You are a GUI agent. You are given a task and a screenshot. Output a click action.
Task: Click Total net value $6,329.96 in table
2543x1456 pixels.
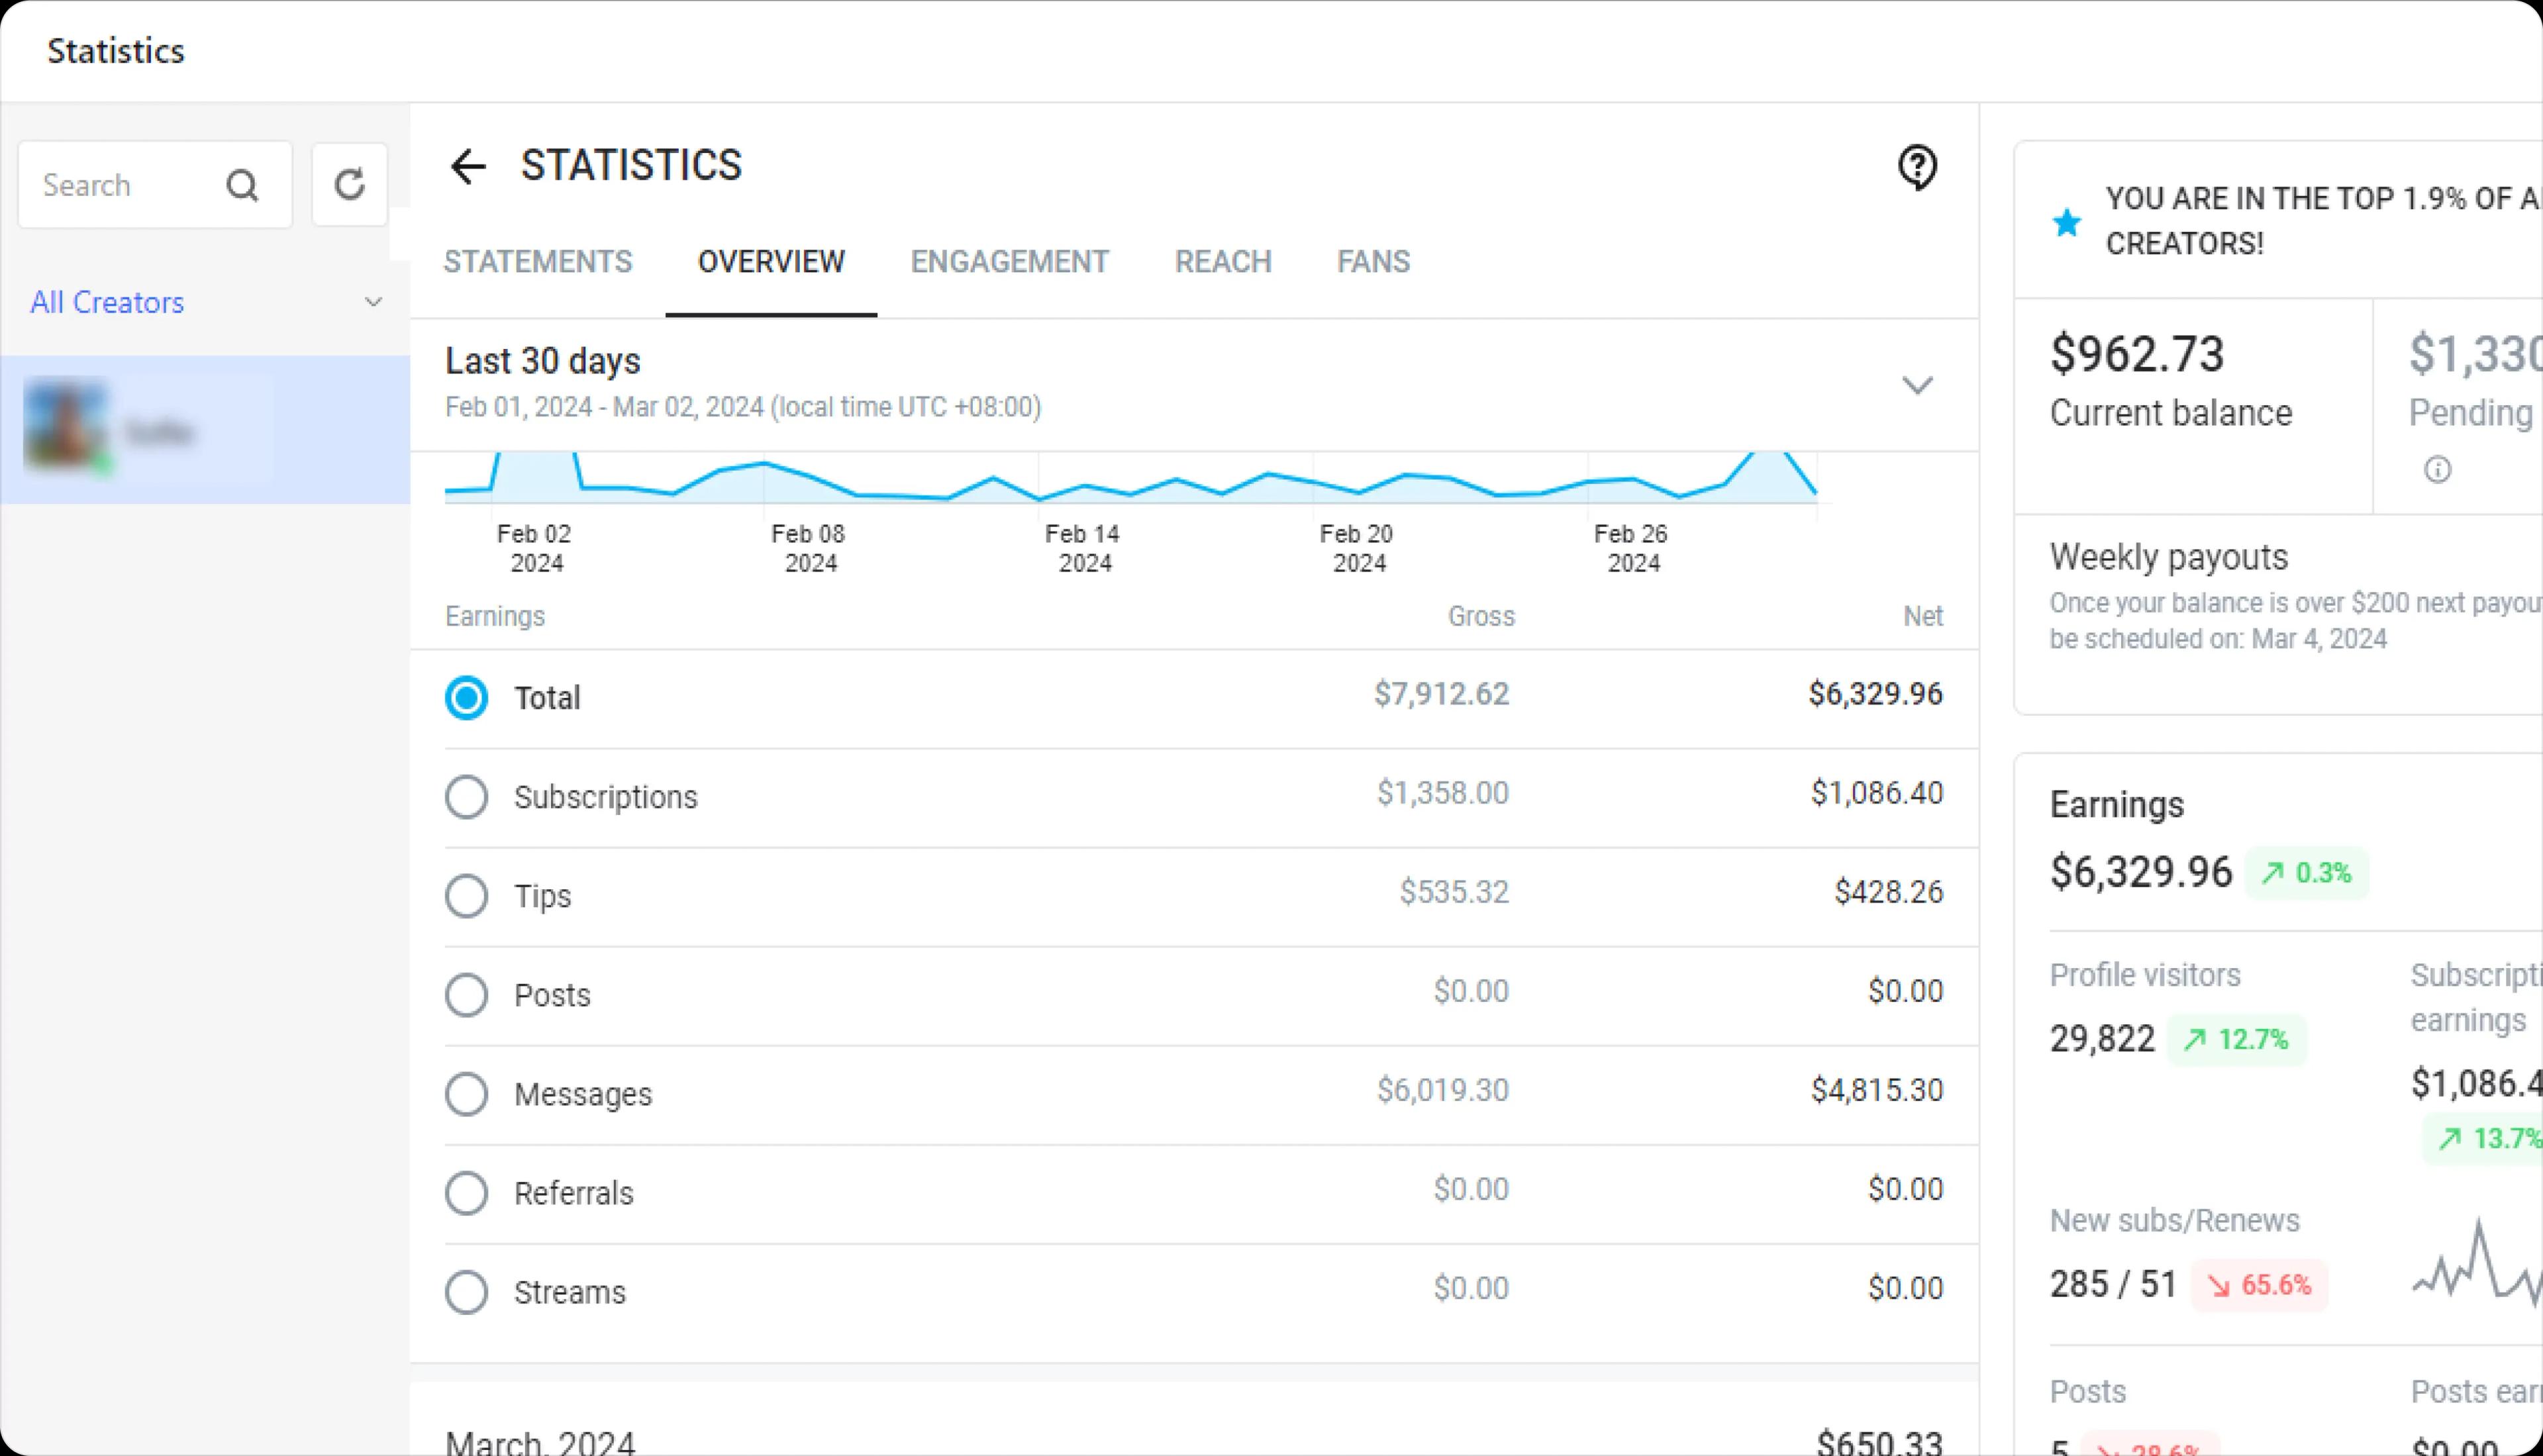click(1875, 694)
